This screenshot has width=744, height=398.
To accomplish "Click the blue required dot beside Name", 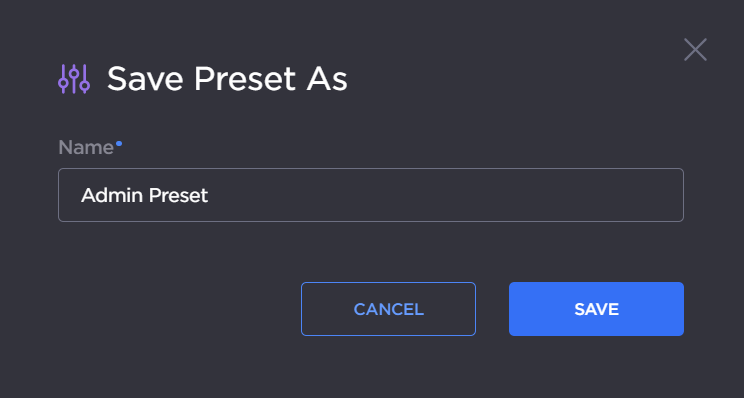I will click(x=119, y=143).
